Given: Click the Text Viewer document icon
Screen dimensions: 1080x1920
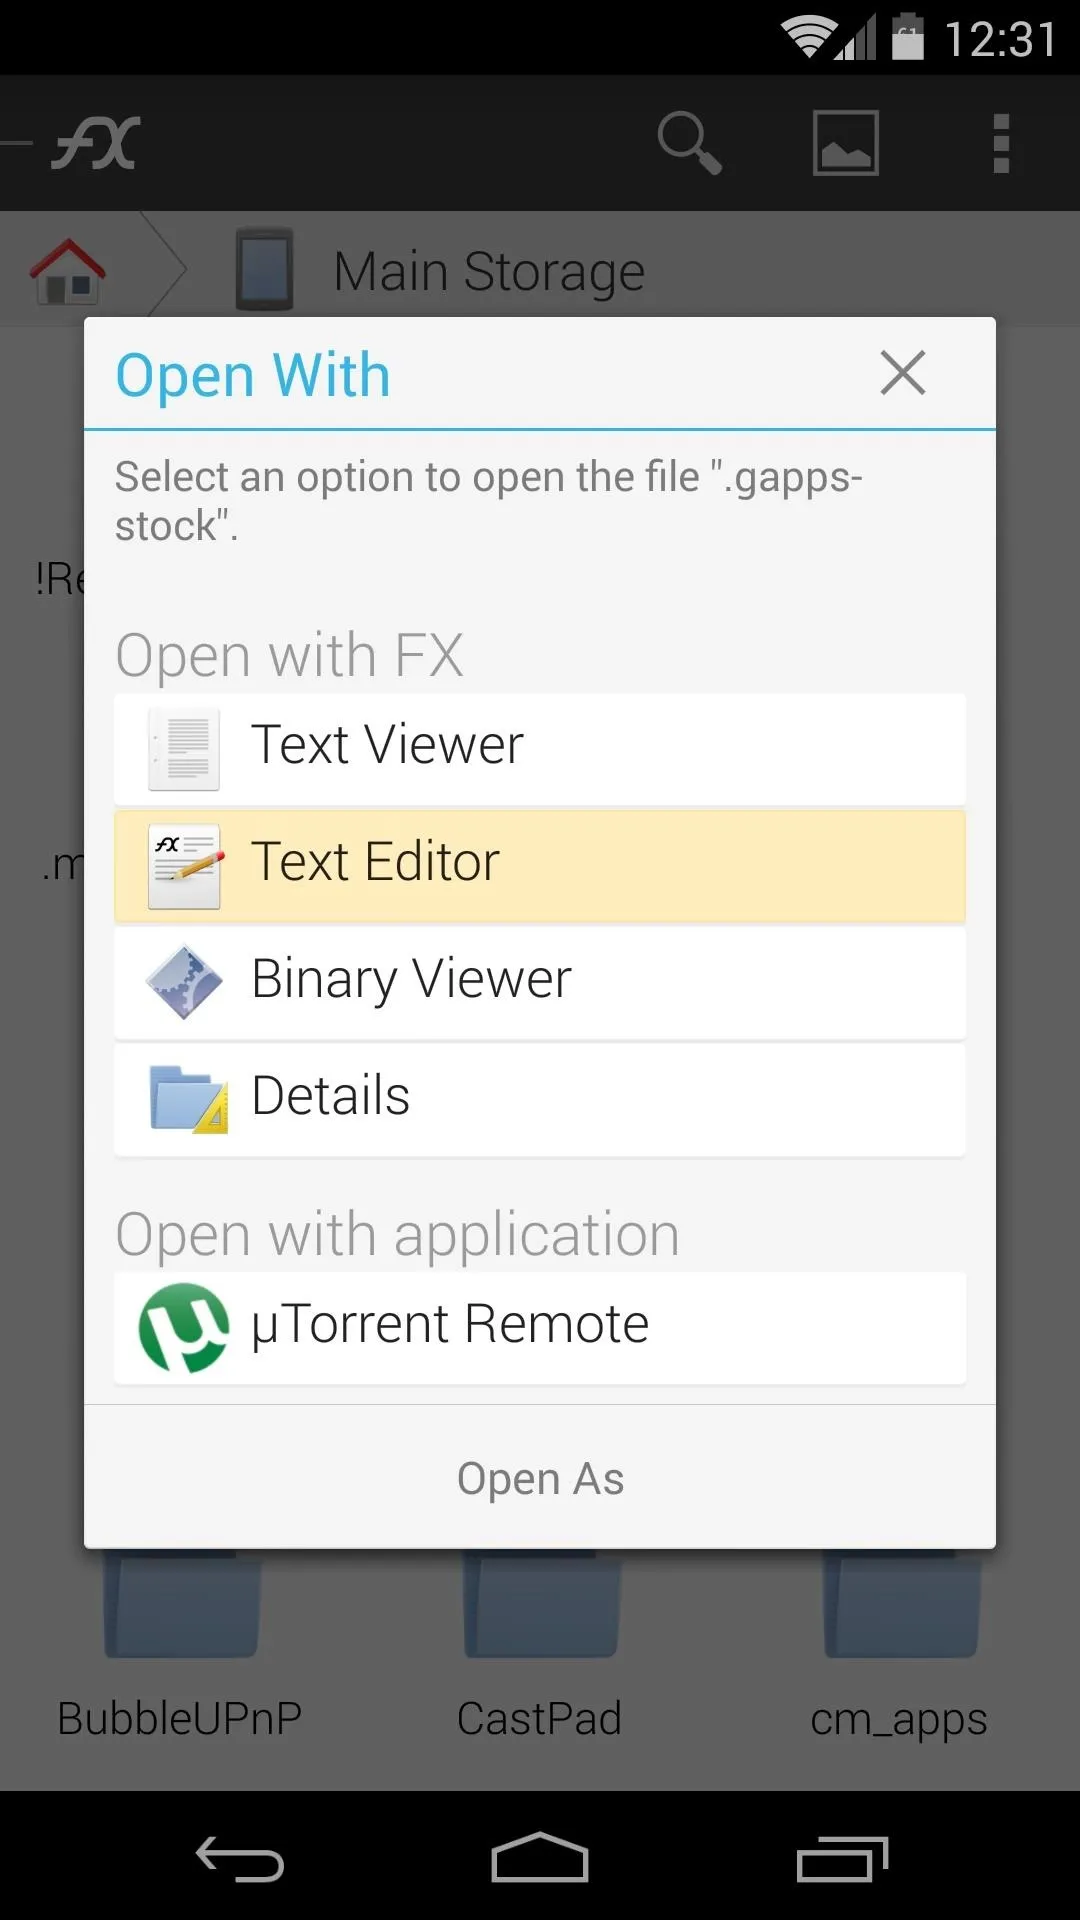Looking at the screenshot, I should tap(184, 748).
